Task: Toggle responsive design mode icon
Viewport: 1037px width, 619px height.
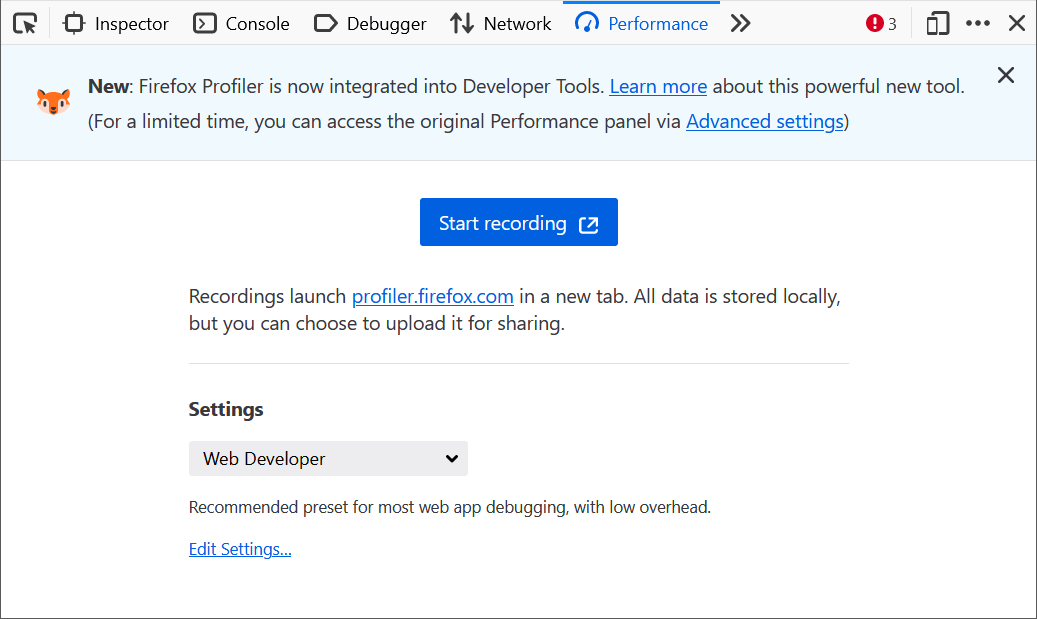Action: (x=938, y=24)
